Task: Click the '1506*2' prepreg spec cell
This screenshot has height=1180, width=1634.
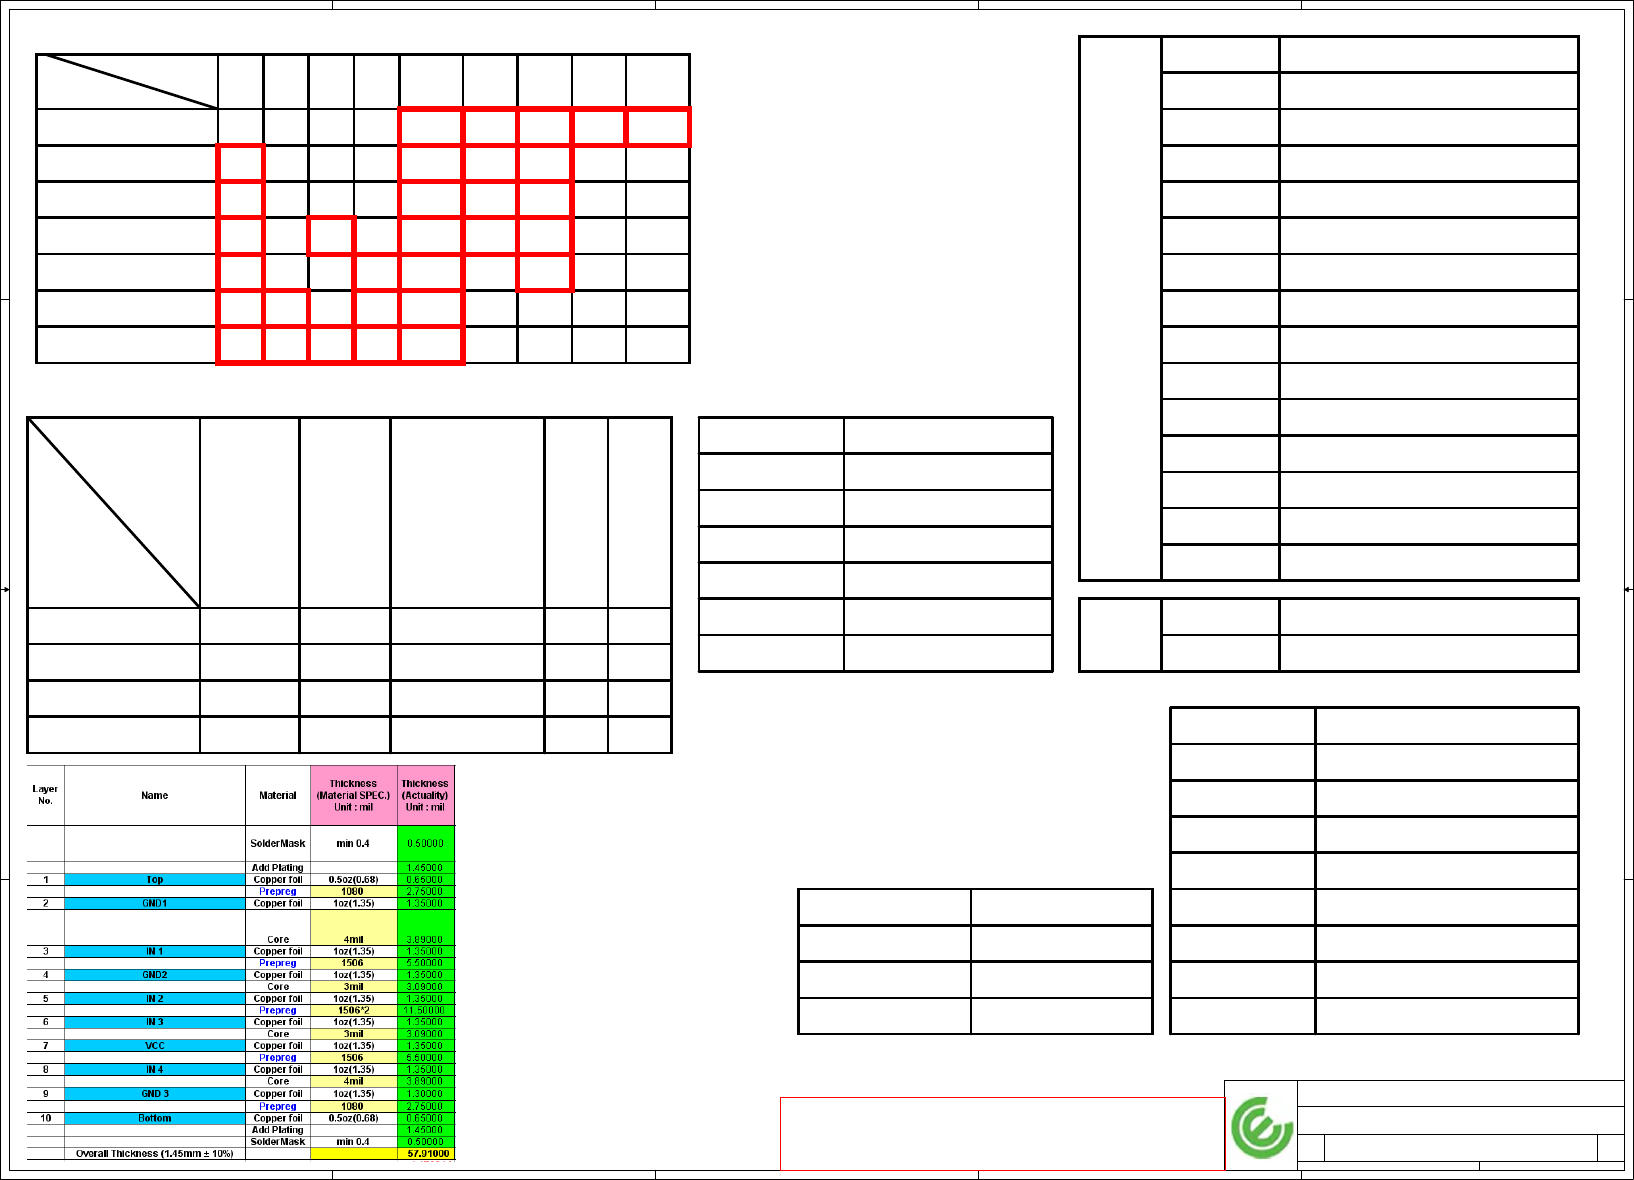Action: (354, 1010)
